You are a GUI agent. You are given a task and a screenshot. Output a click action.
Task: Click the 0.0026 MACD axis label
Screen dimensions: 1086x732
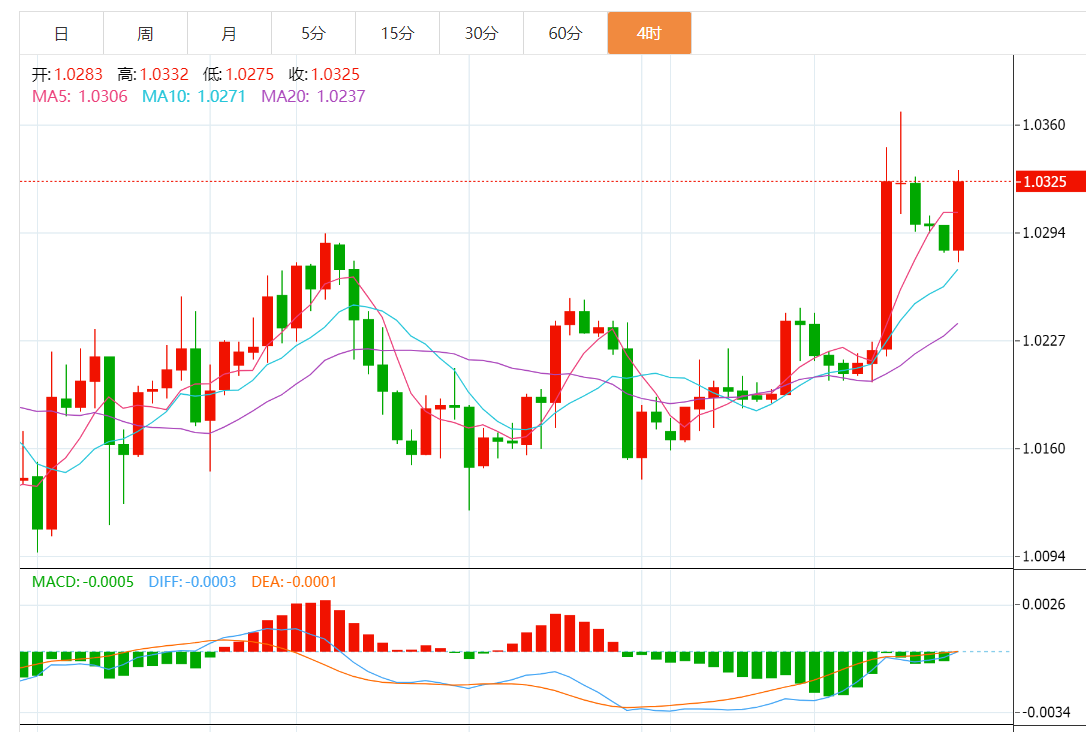pos(1044,605)
